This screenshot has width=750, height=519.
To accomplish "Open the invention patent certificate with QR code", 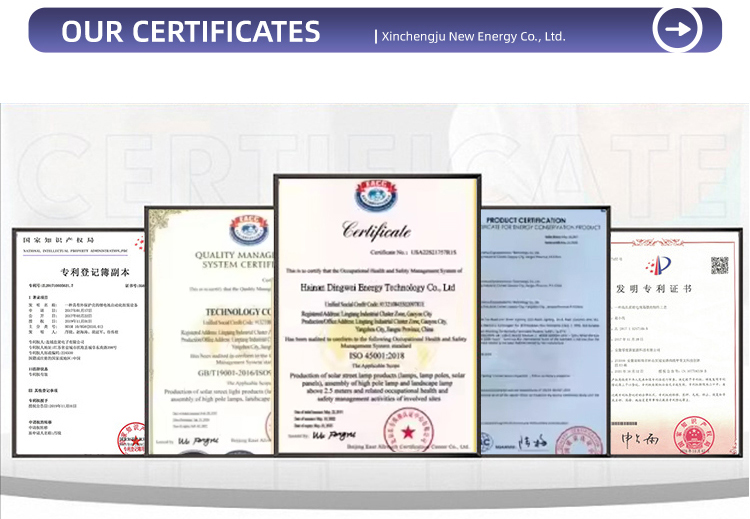I will (x=676, y=342).
